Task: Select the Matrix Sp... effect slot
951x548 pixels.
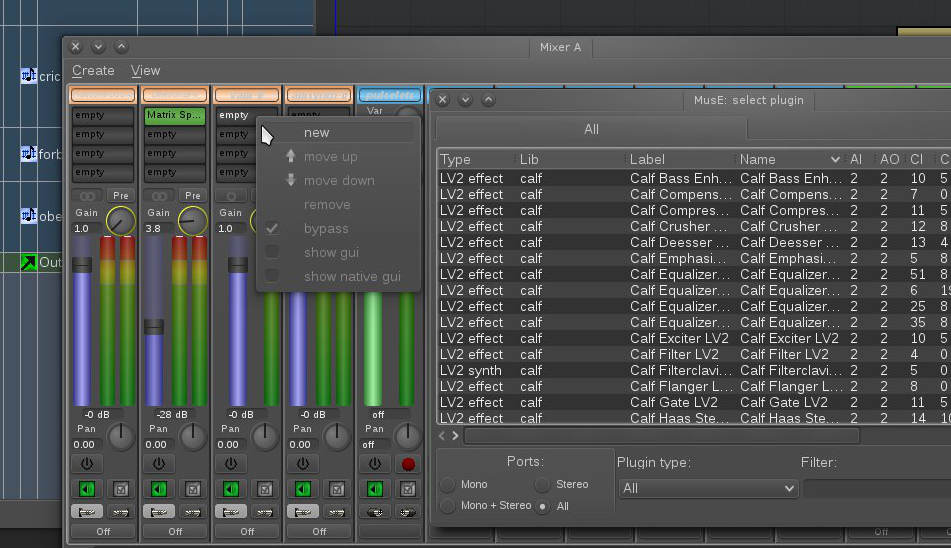Action: pyautogui.click(x=175, y=116)
